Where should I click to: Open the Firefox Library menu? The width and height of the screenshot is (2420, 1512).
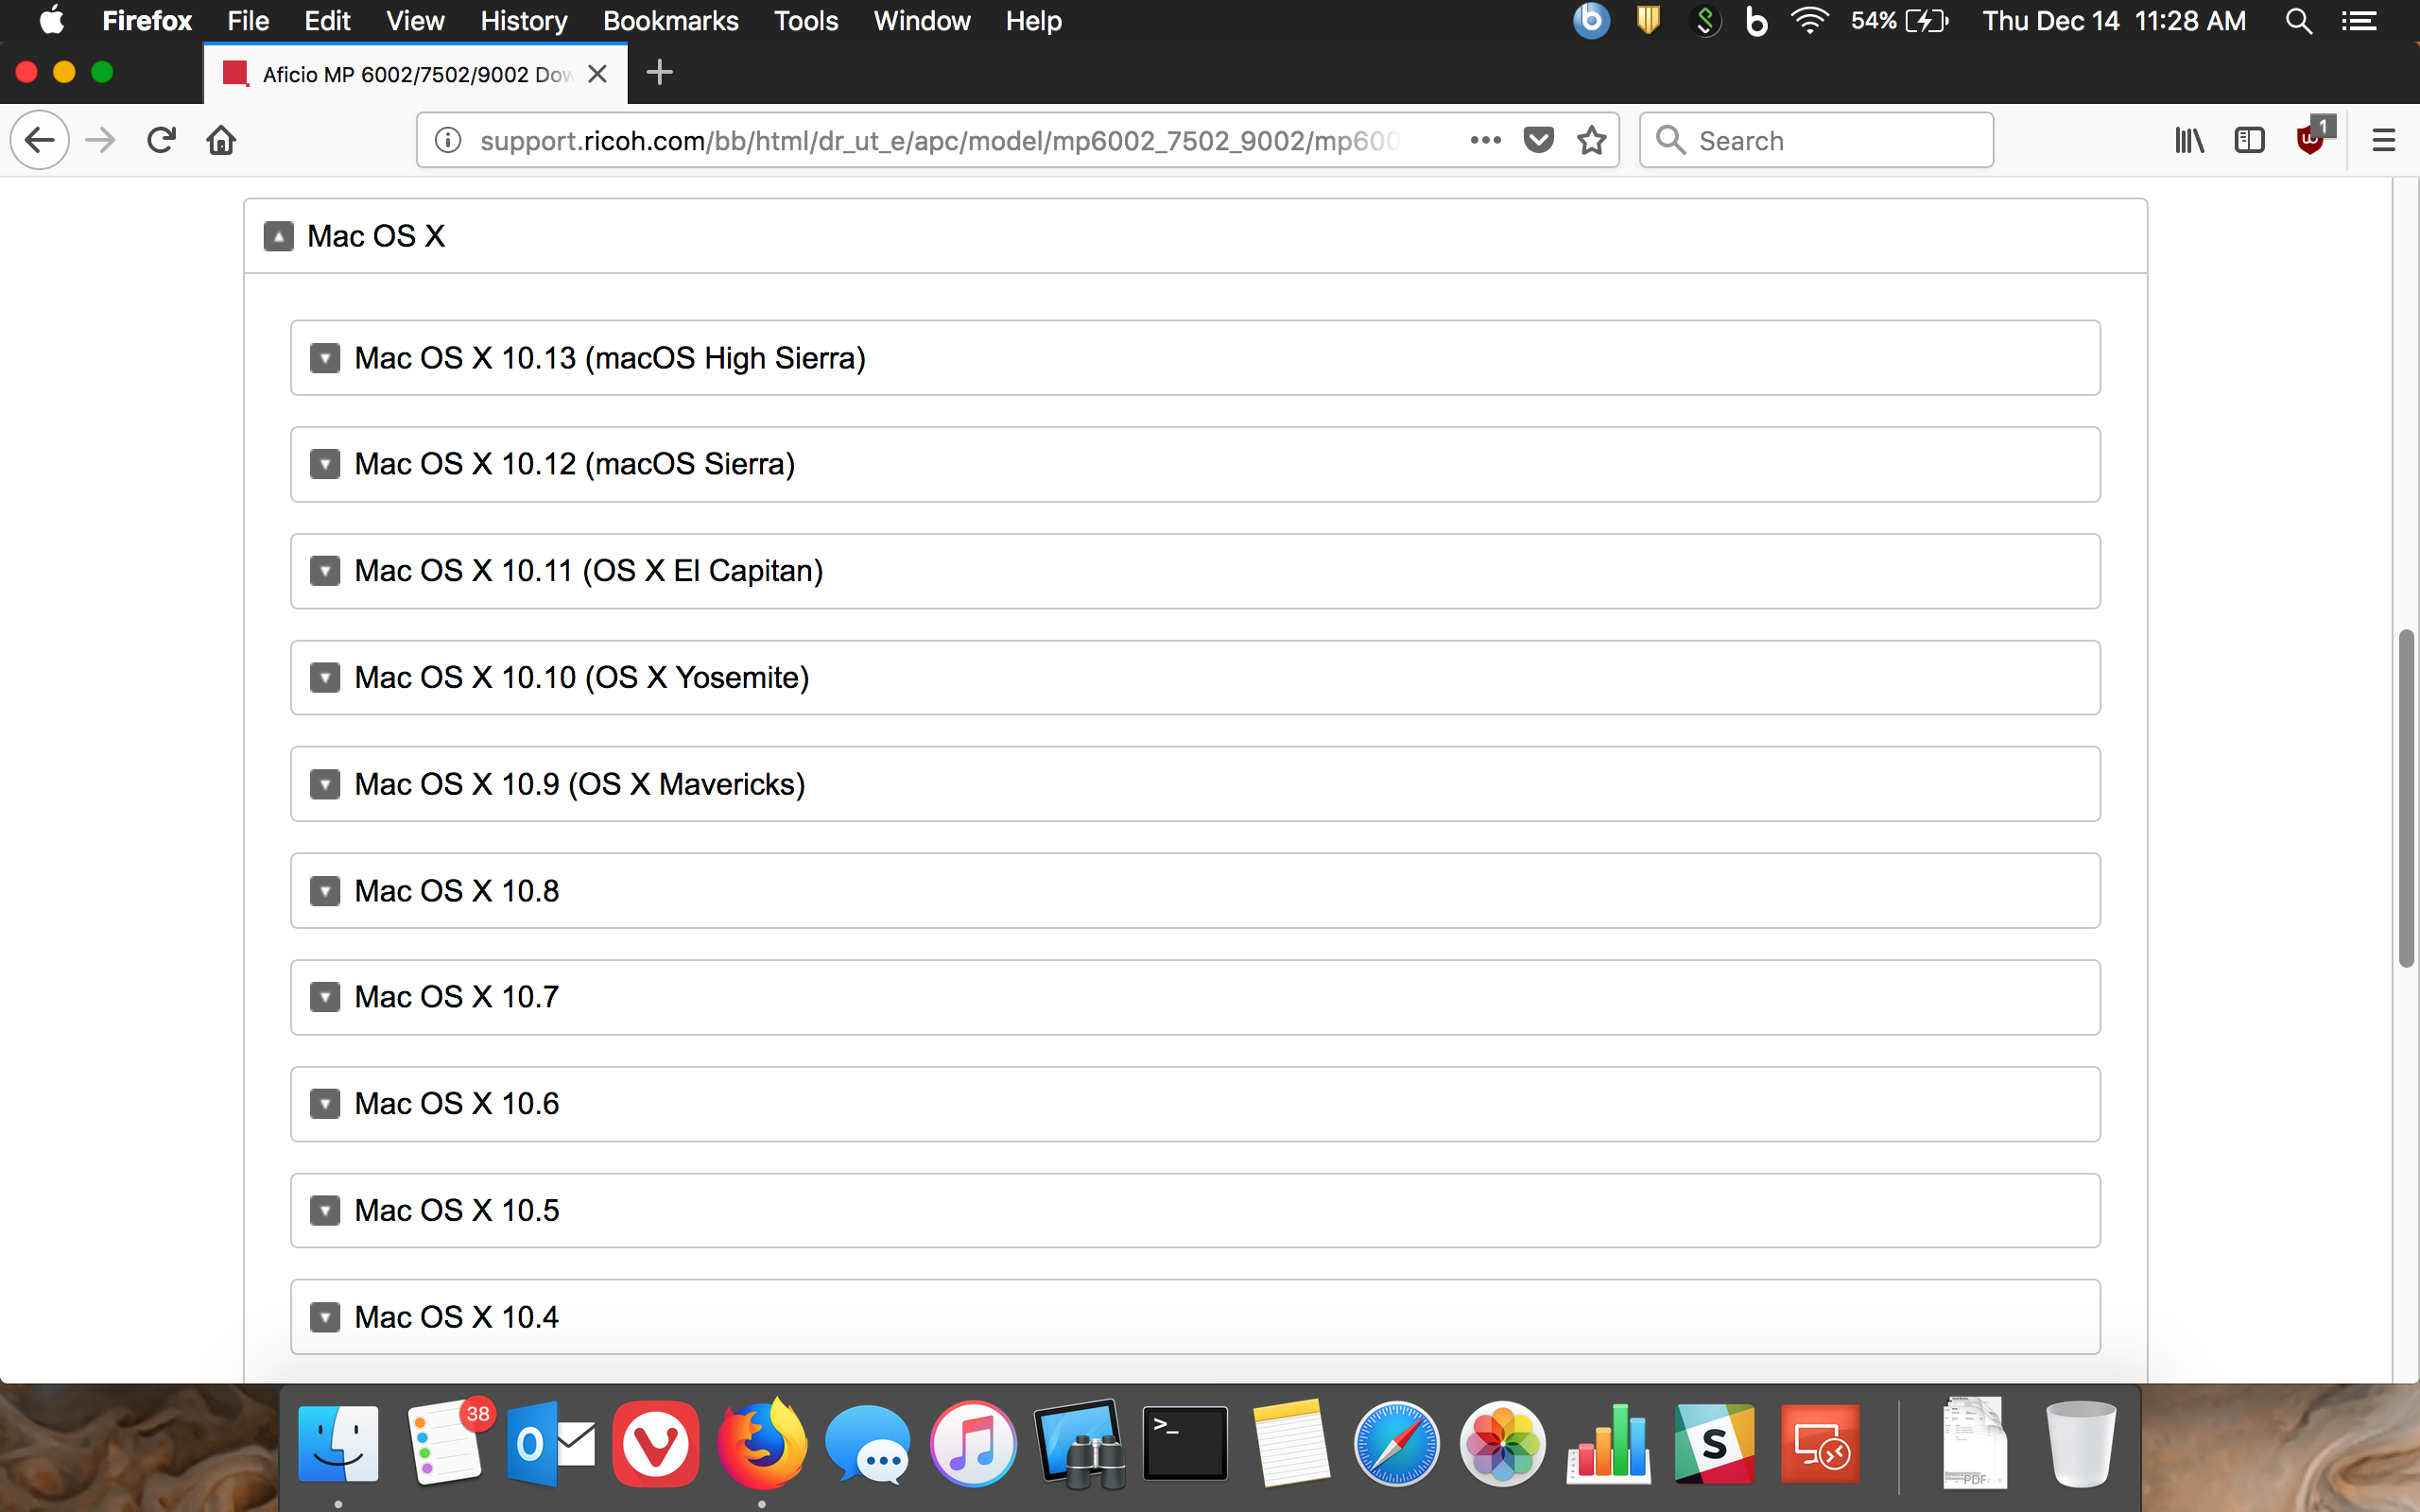click(x=2188, y=140)
